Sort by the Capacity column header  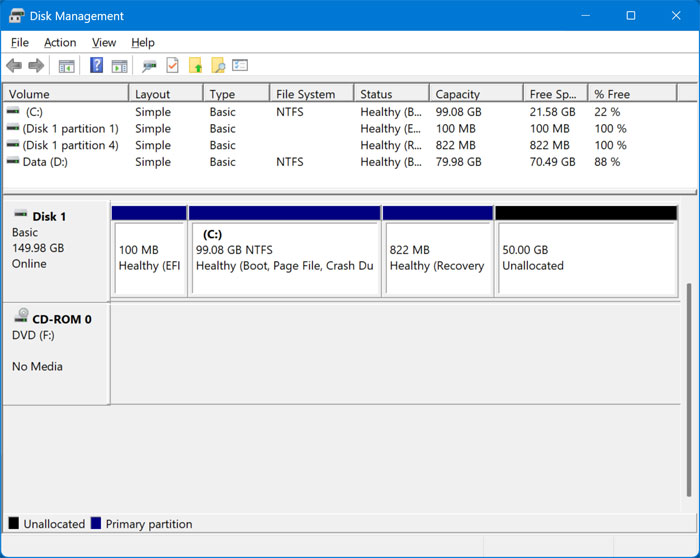point(476,94)
